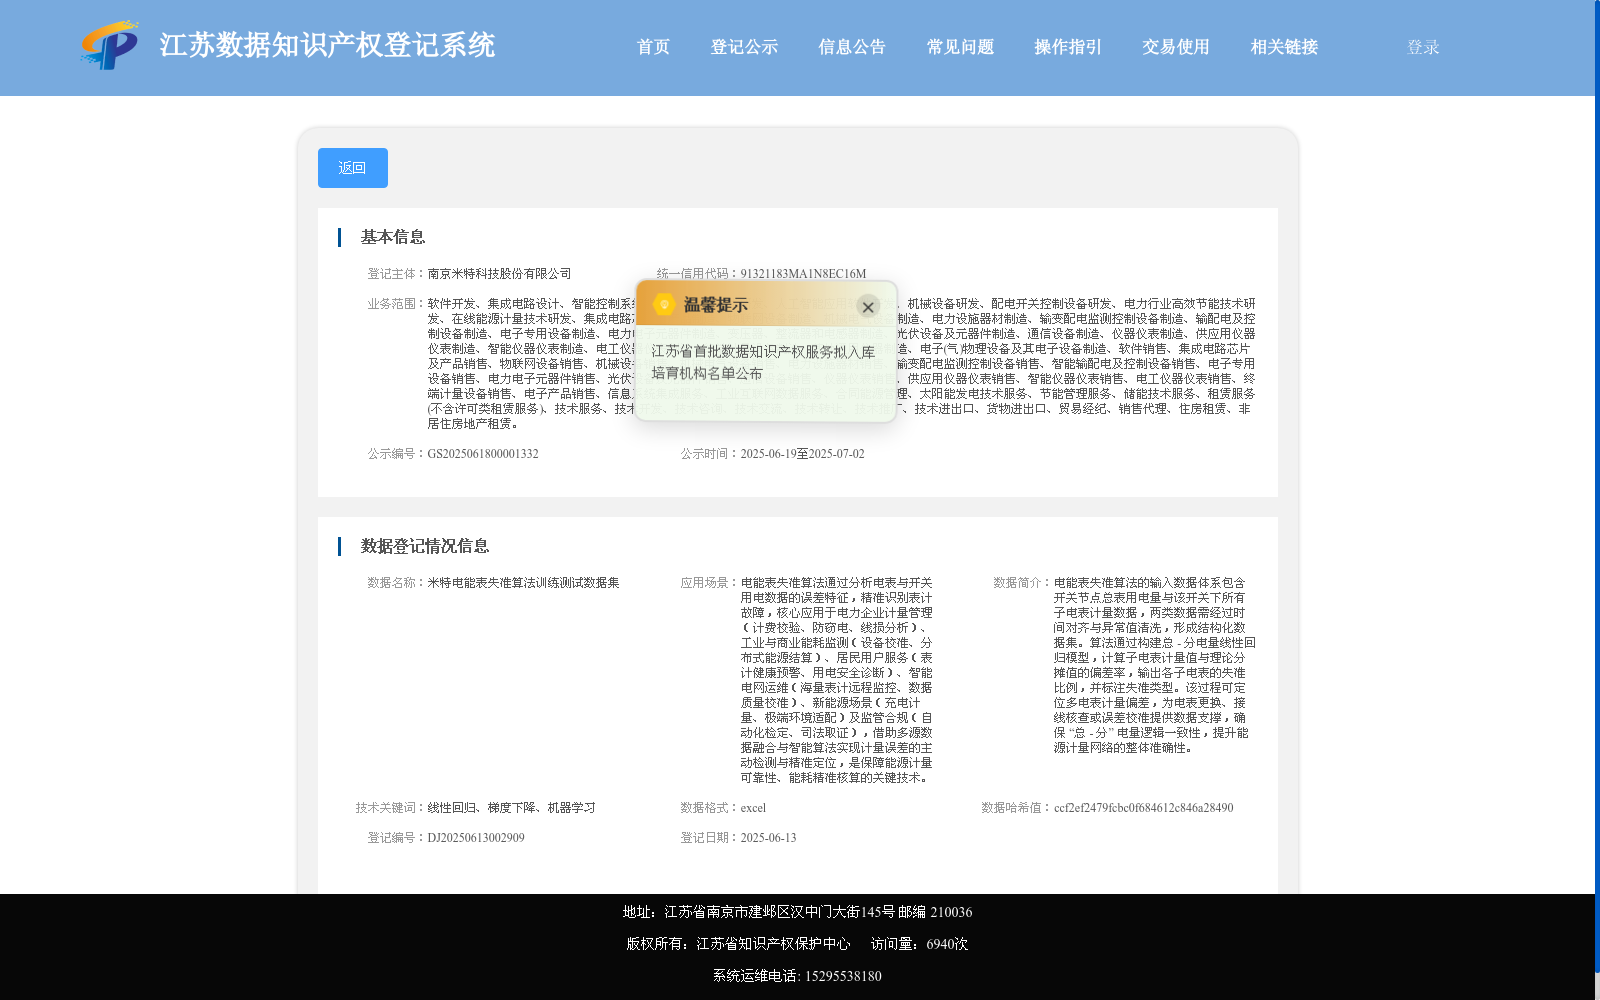
Task: Select hash value ccf2ef2479fcbc0f684612c846a28490
Action: (1144, 808)
